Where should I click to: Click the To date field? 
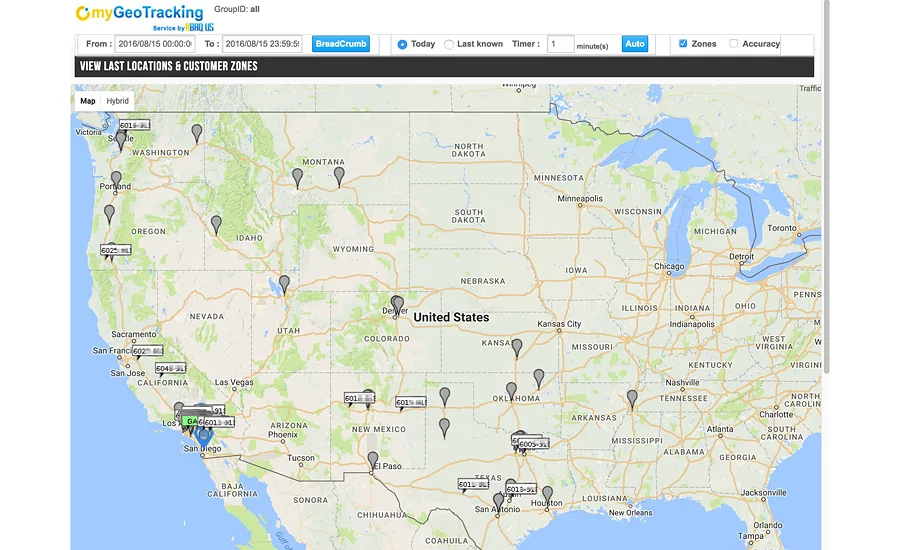click(262, 44)
